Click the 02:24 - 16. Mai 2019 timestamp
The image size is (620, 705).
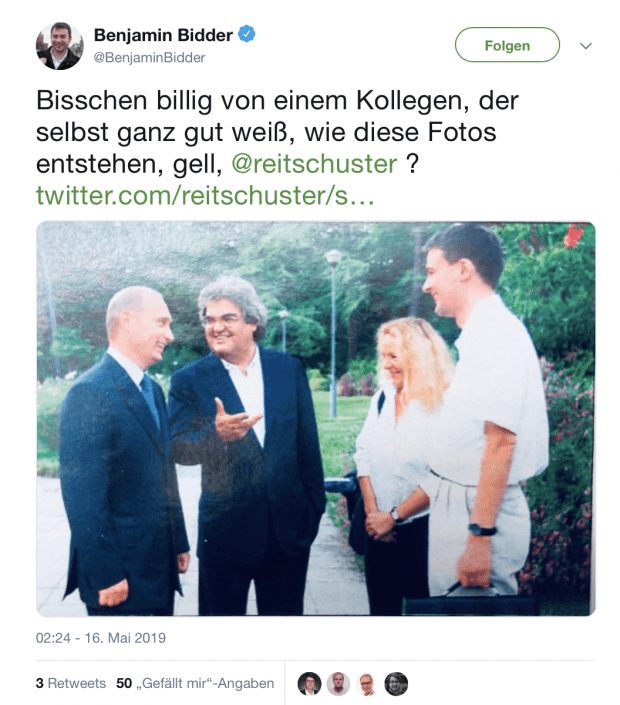[x=101, y=638]
